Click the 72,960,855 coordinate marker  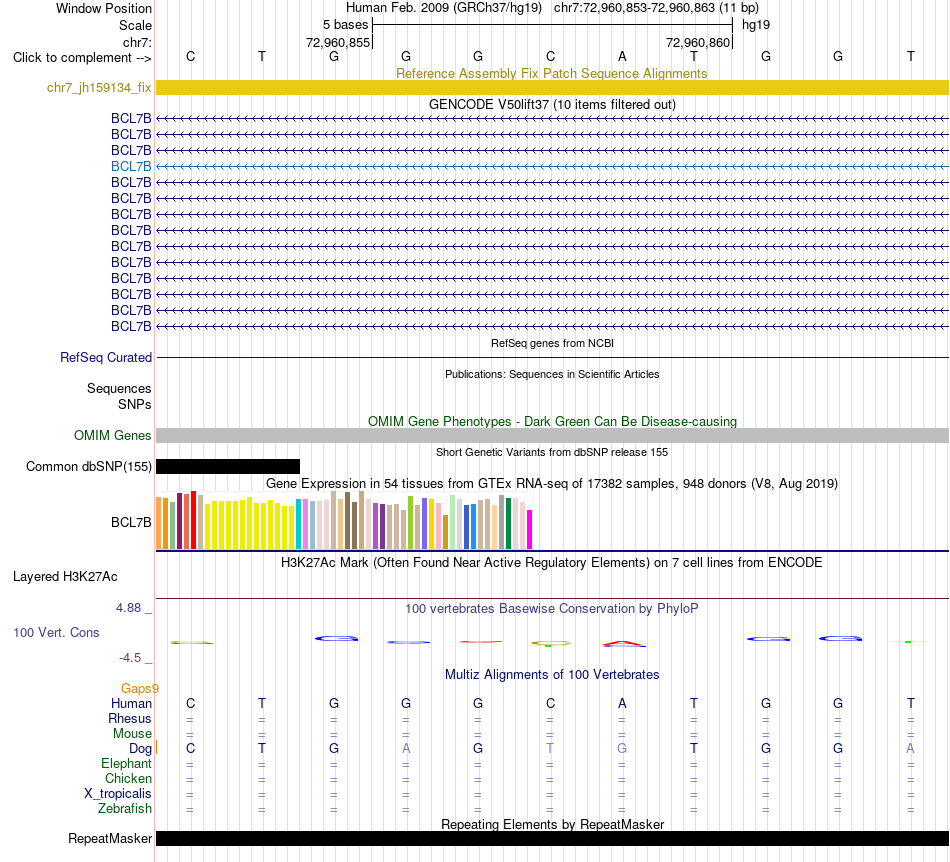[x=338, y=42]
